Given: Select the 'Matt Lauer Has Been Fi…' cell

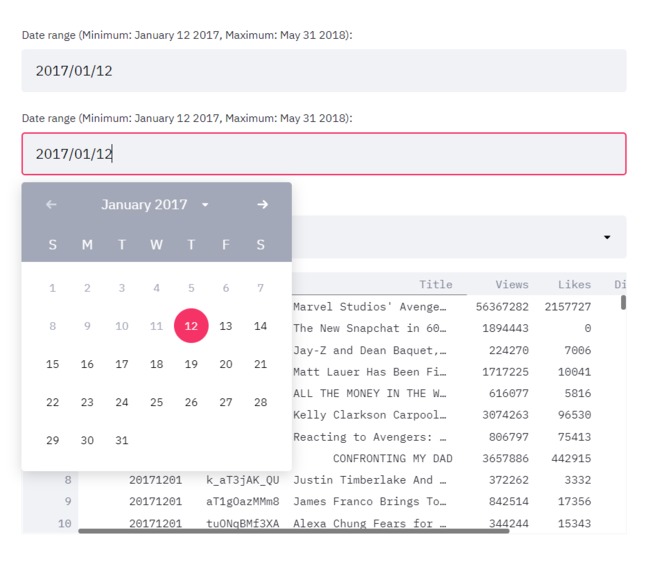Looking at the screenshot, I should tap(370, 372).
